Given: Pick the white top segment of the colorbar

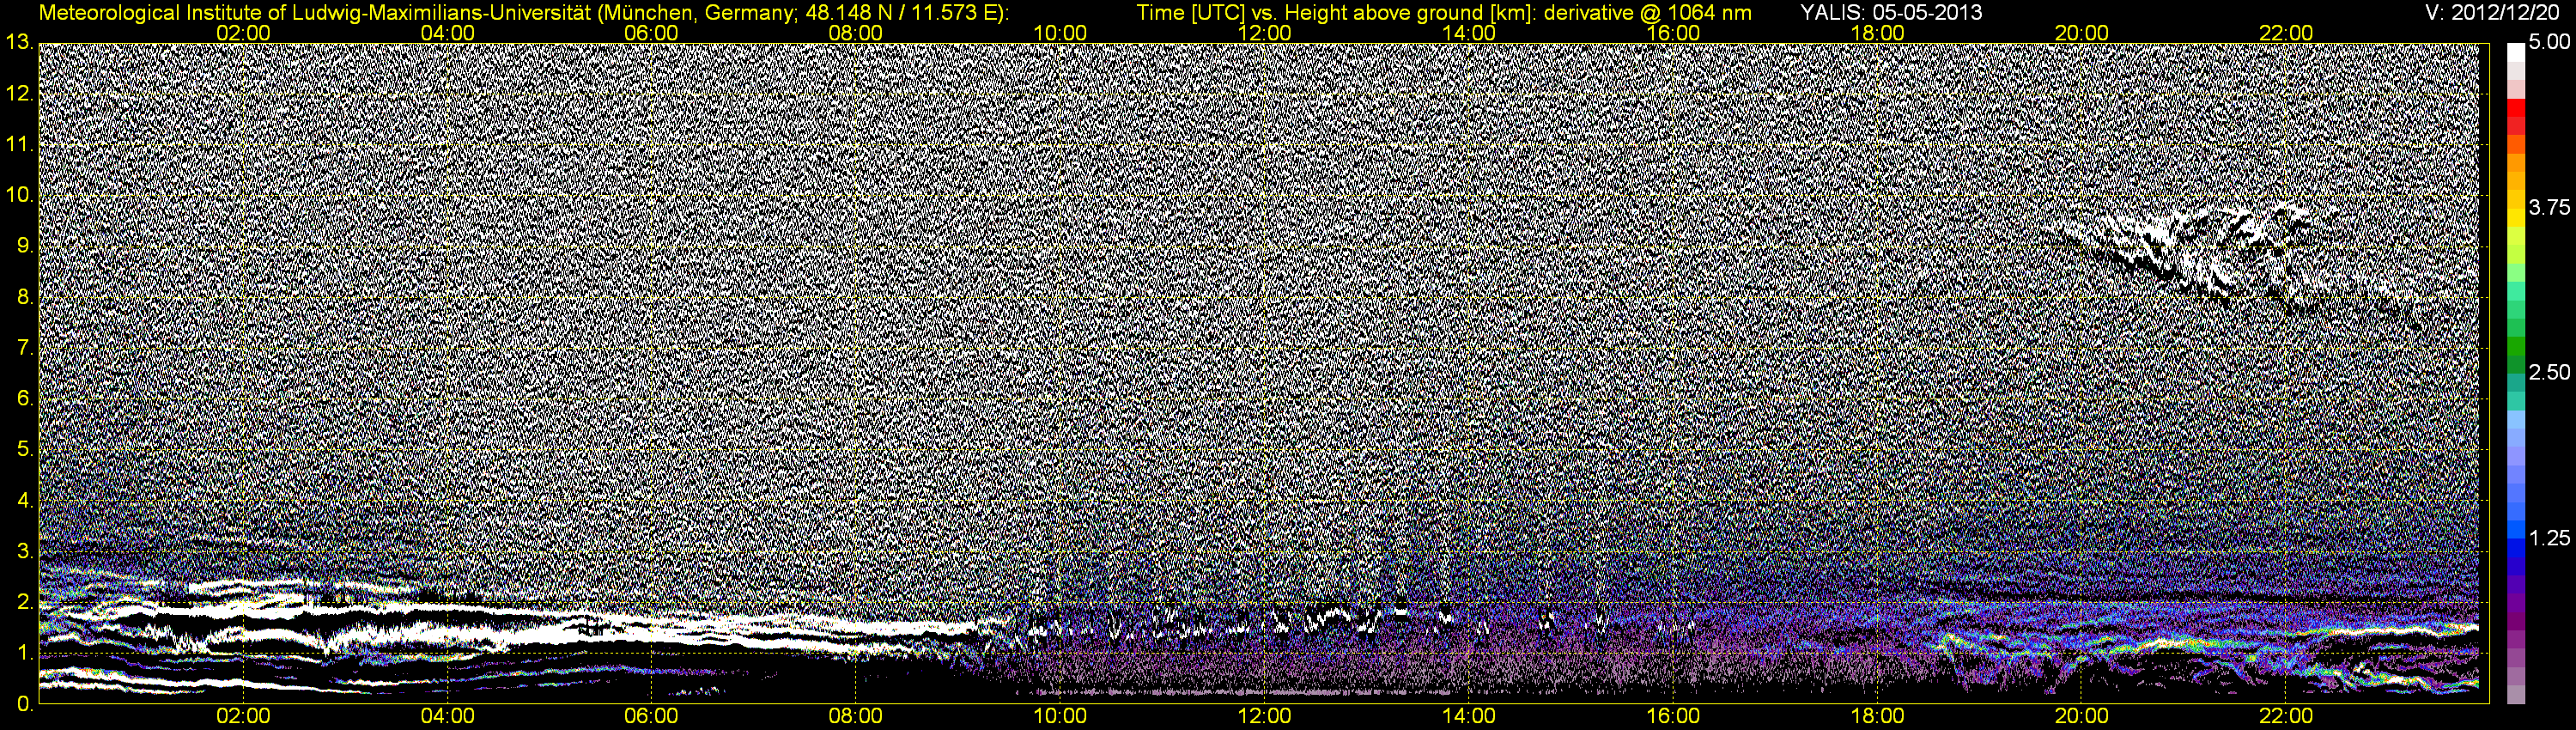Looking at the screenshot, I should click(x=2516, y=52).
